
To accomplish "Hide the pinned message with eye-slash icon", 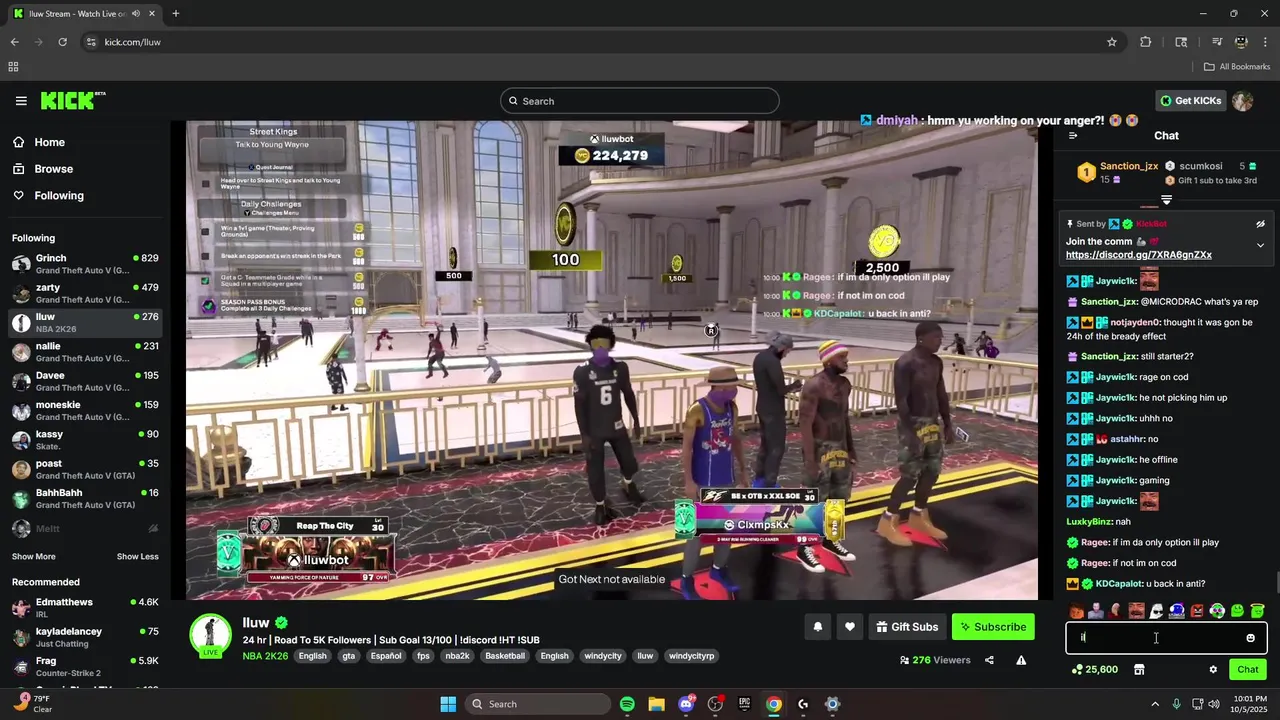I will (x=1260, y=224).
